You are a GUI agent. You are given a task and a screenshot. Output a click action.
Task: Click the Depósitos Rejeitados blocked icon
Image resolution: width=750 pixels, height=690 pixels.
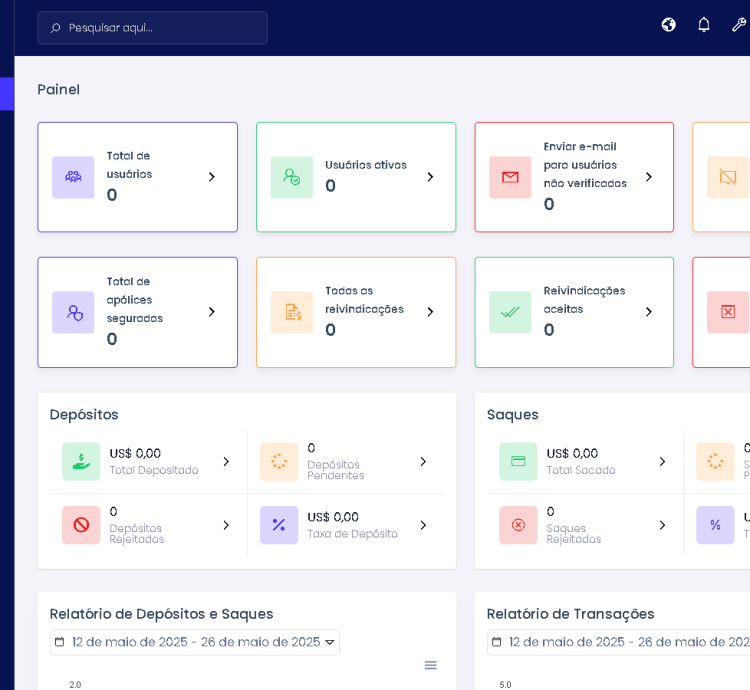tap(81, 525)
